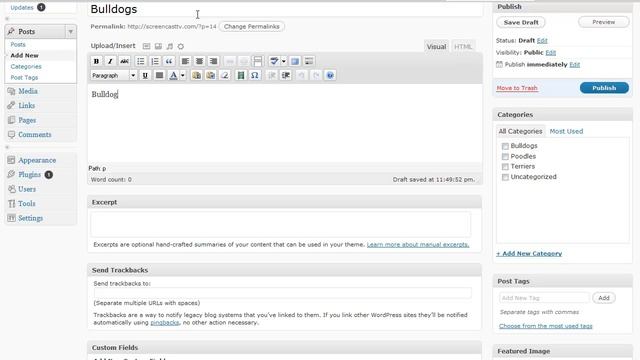Click the Change Permalinks button
The width and height of the screenshot is (640, 360).
point(252,27)
